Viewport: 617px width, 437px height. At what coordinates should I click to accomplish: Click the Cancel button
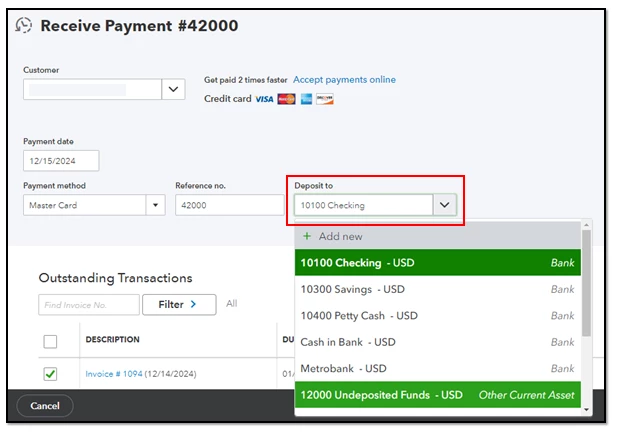[x=45, y=406]
